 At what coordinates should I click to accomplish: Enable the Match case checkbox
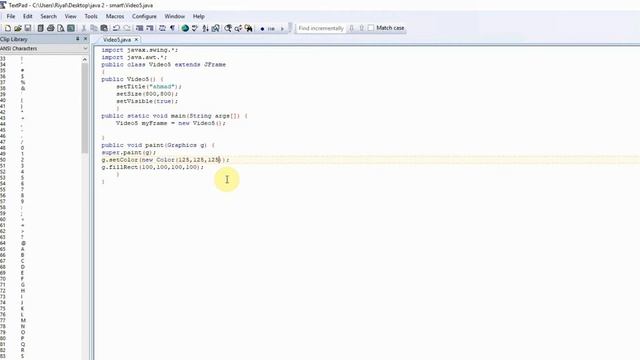point(371,28)
